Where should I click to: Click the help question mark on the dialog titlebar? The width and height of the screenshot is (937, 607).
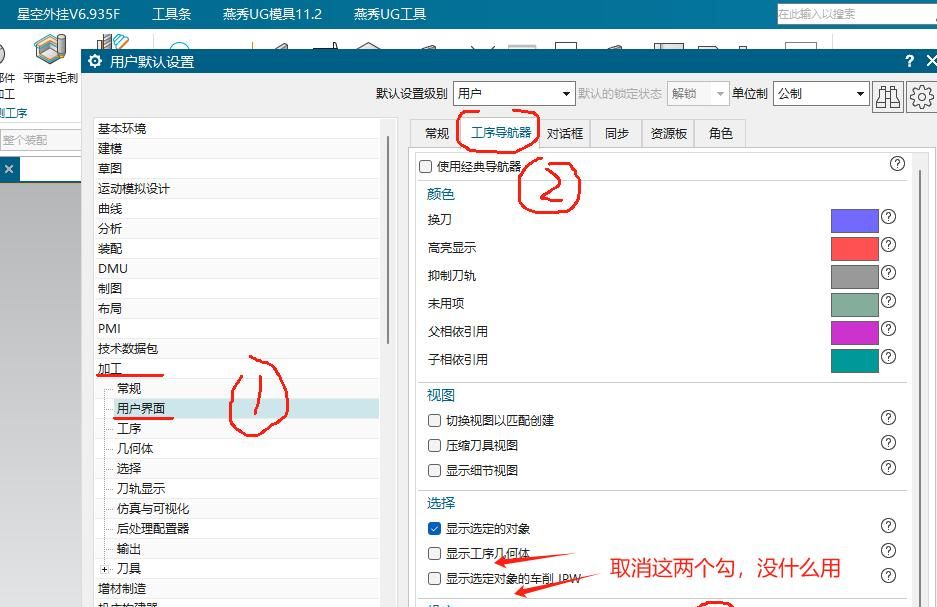coord(908,60)
